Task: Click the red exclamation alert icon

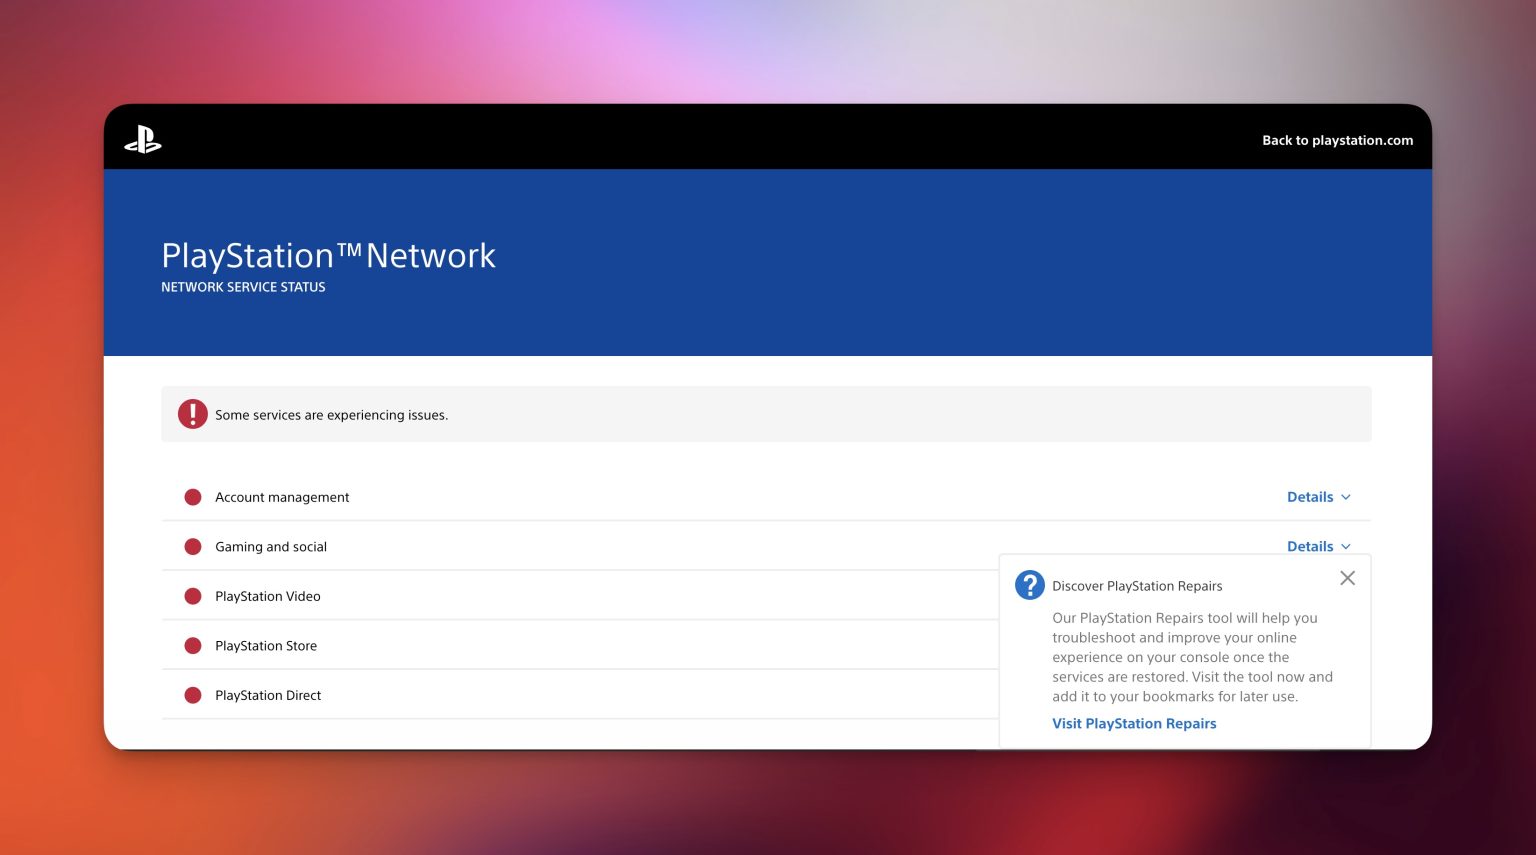Action: [x=192, y=414]
